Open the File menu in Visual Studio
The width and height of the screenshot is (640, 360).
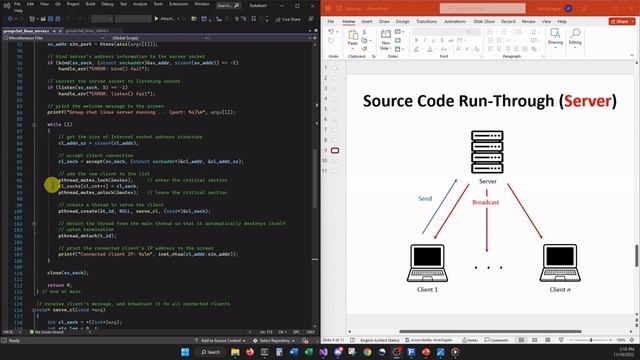(17, 4)
